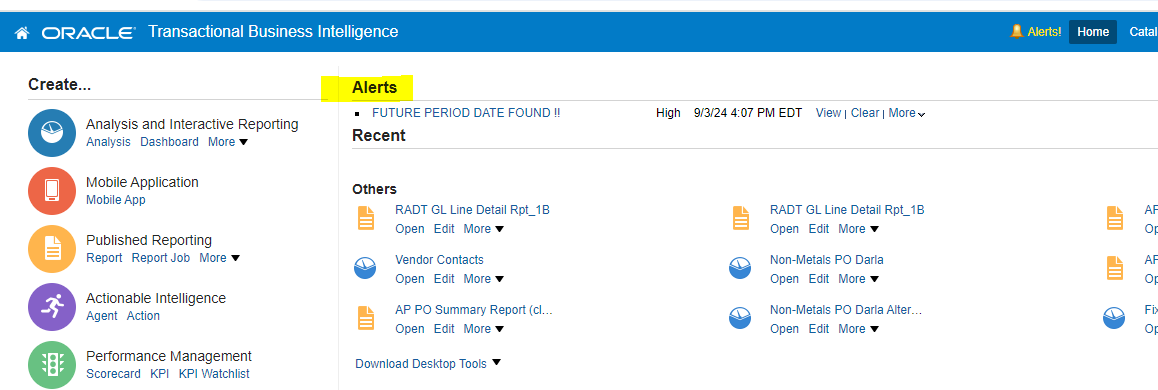The image size is (1158, 390).
Task: Click the Home house icon beside Oracle logo
Action: (x=21, y=32)
